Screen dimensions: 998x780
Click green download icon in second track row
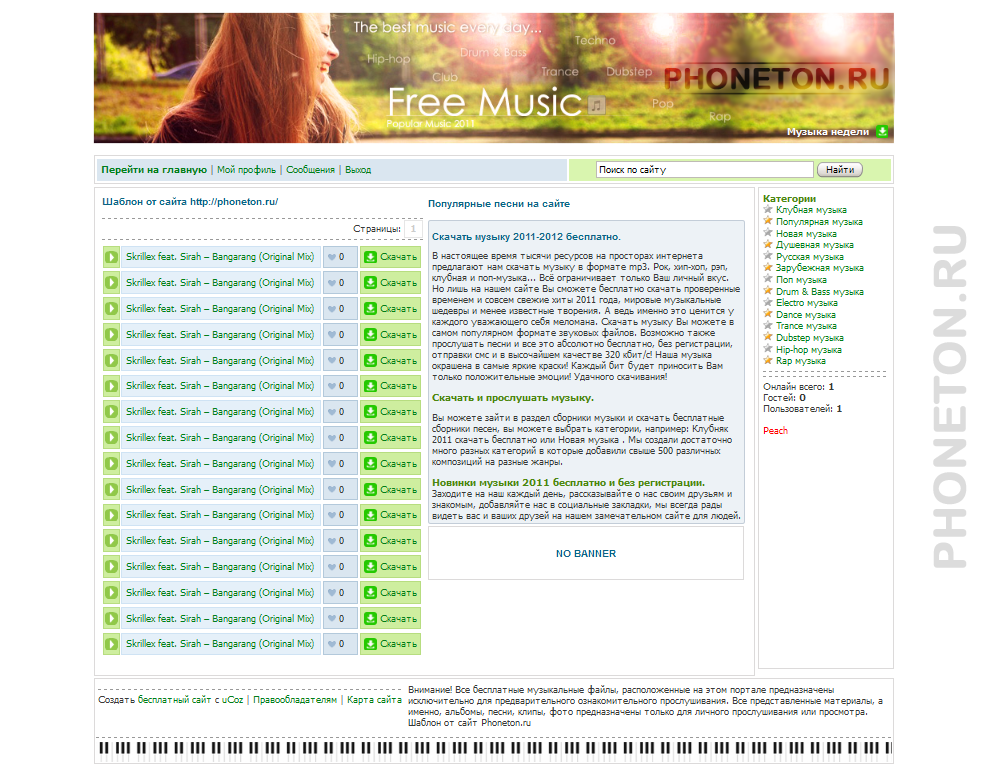coord(370,283)
